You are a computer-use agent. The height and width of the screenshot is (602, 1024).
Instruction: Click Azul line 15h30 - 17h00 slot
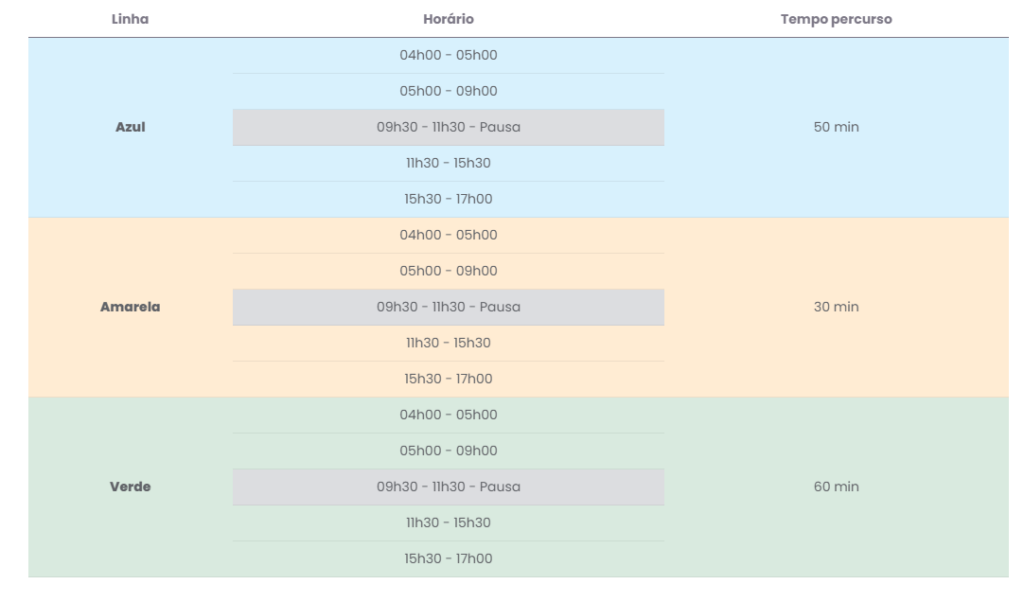click(x=448, y=199)
